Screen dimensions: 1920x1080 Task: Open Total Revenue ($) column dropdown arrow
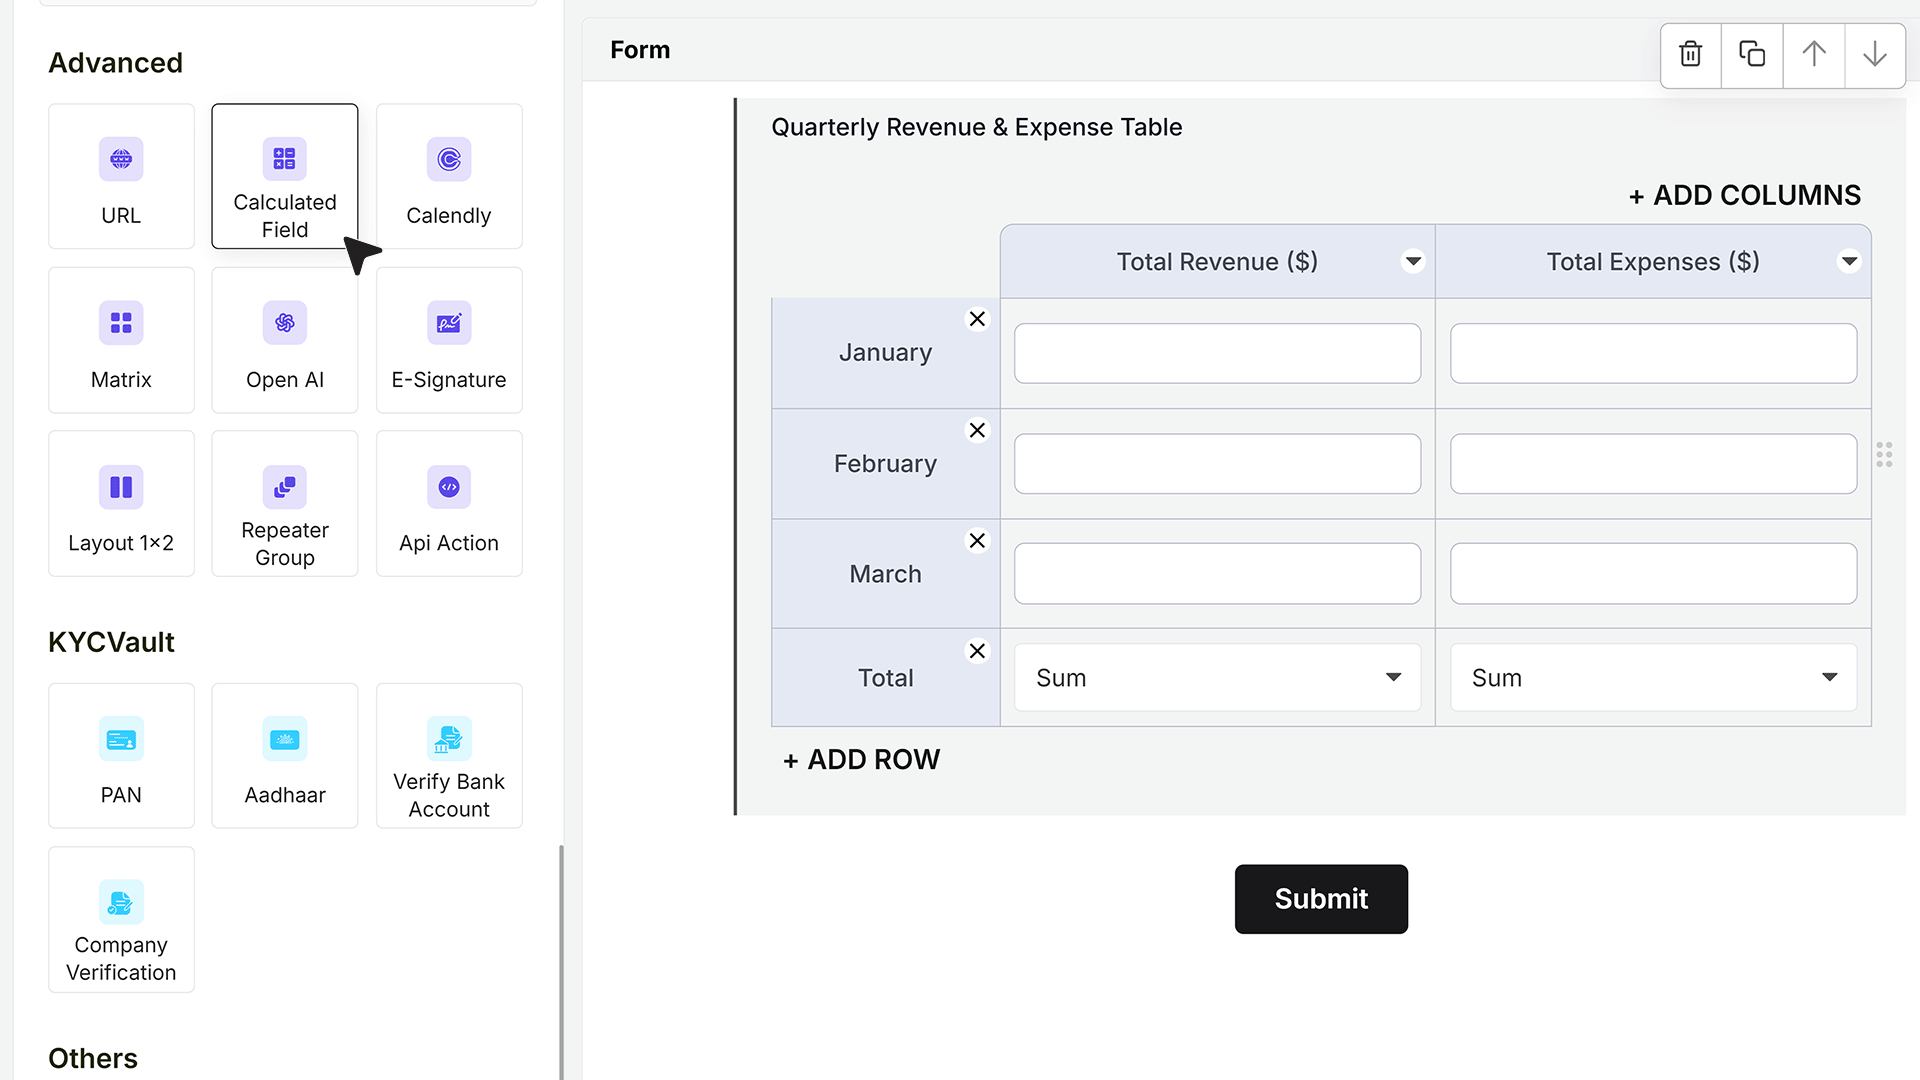coord(1413,262)
